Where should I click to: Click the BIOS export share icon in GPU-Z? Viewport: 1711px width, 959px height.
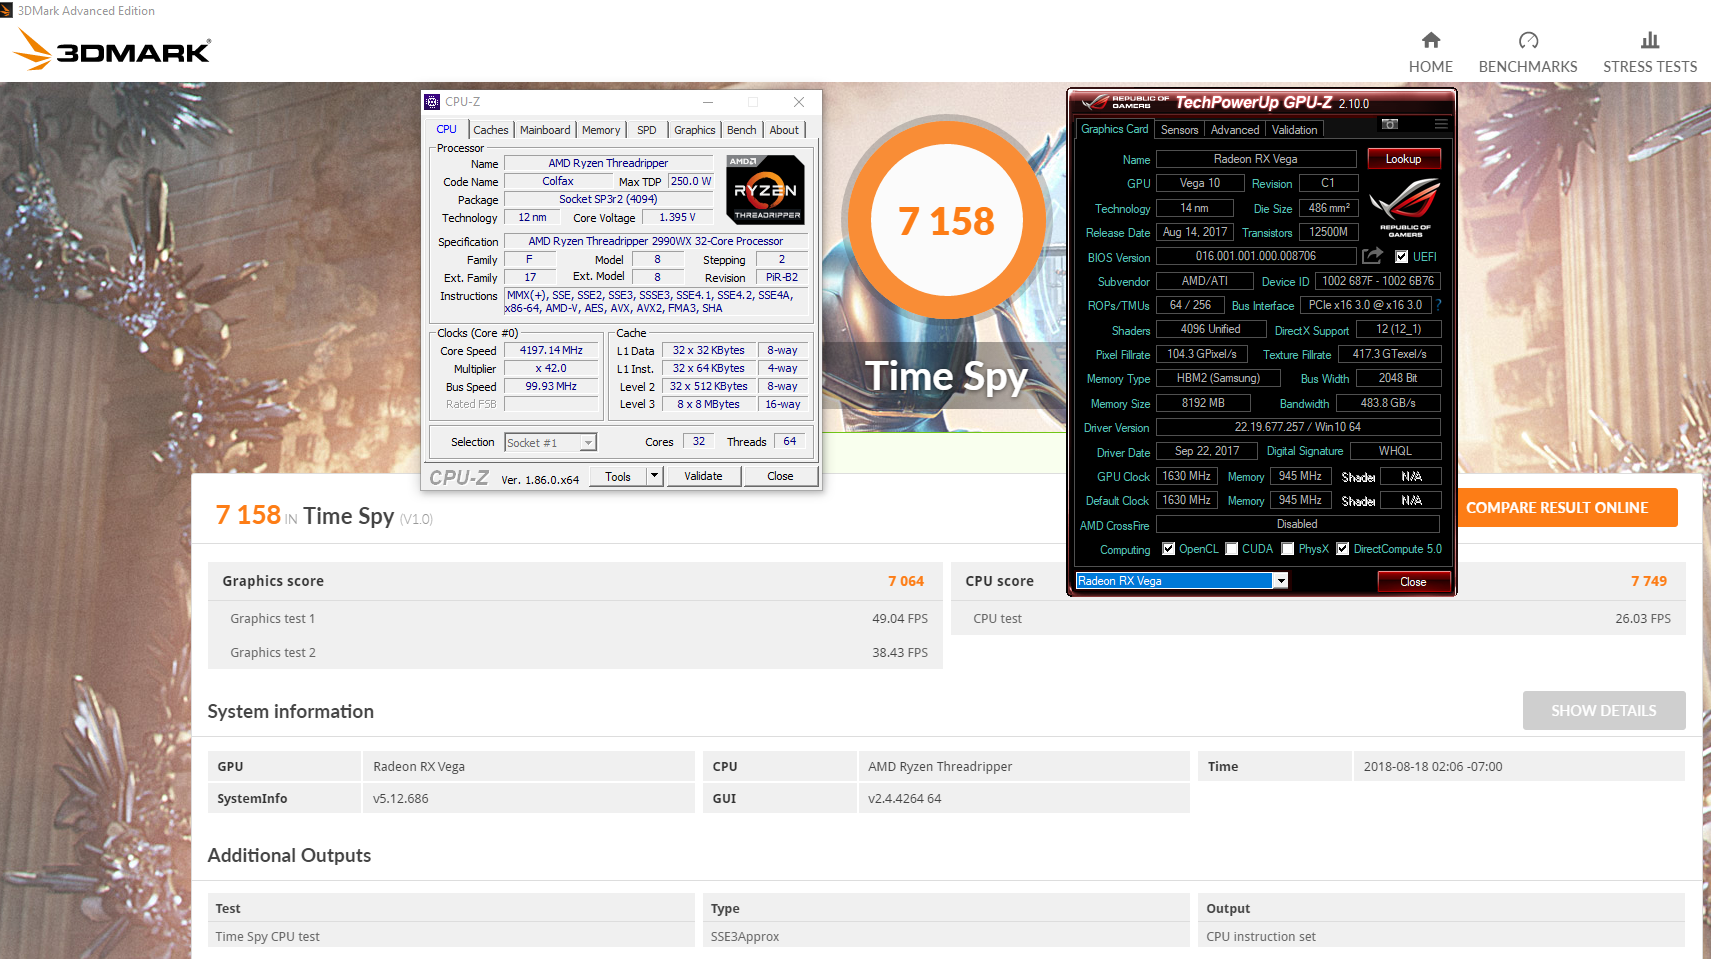(x=1372, y=256)
